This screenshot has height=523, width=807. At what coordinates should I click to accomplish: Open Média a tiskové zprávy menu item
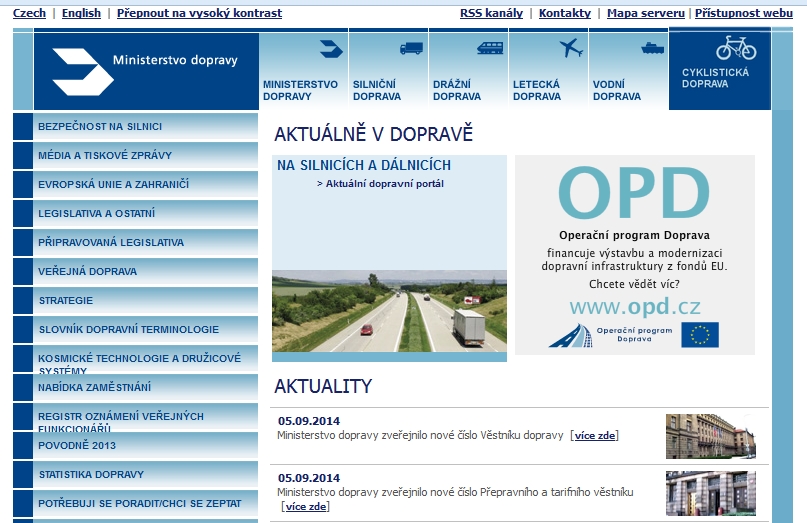pos(136,155)
